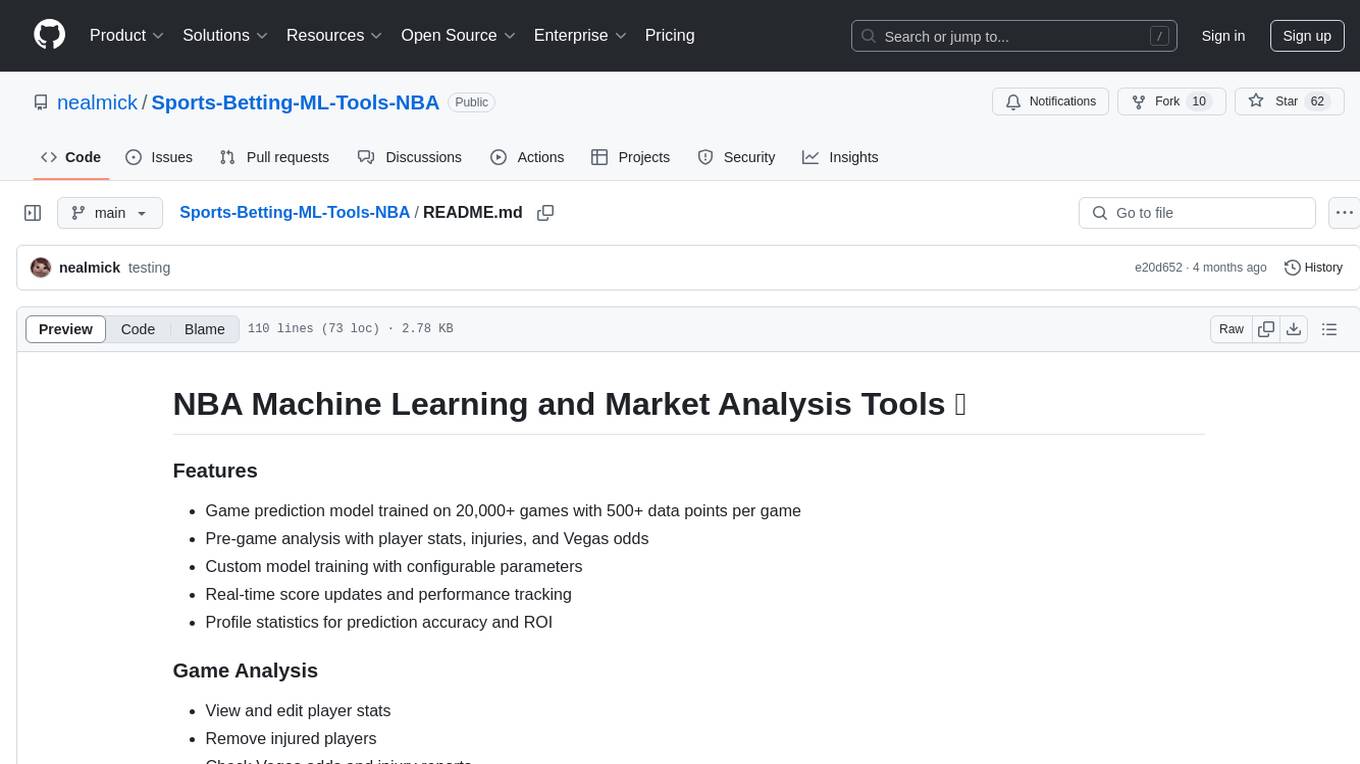The width and height of the screenshot is (1360, 764).
Task: Expand the Enterprise menu
Action: coord(580,35)
